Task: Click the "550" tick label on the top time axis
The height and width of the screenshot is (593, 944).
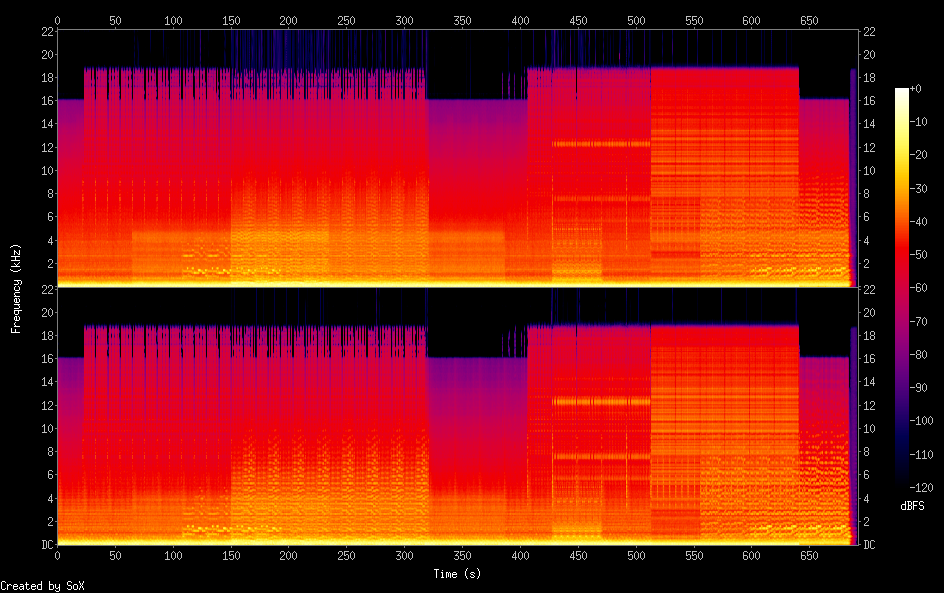Action: (694, 20)
